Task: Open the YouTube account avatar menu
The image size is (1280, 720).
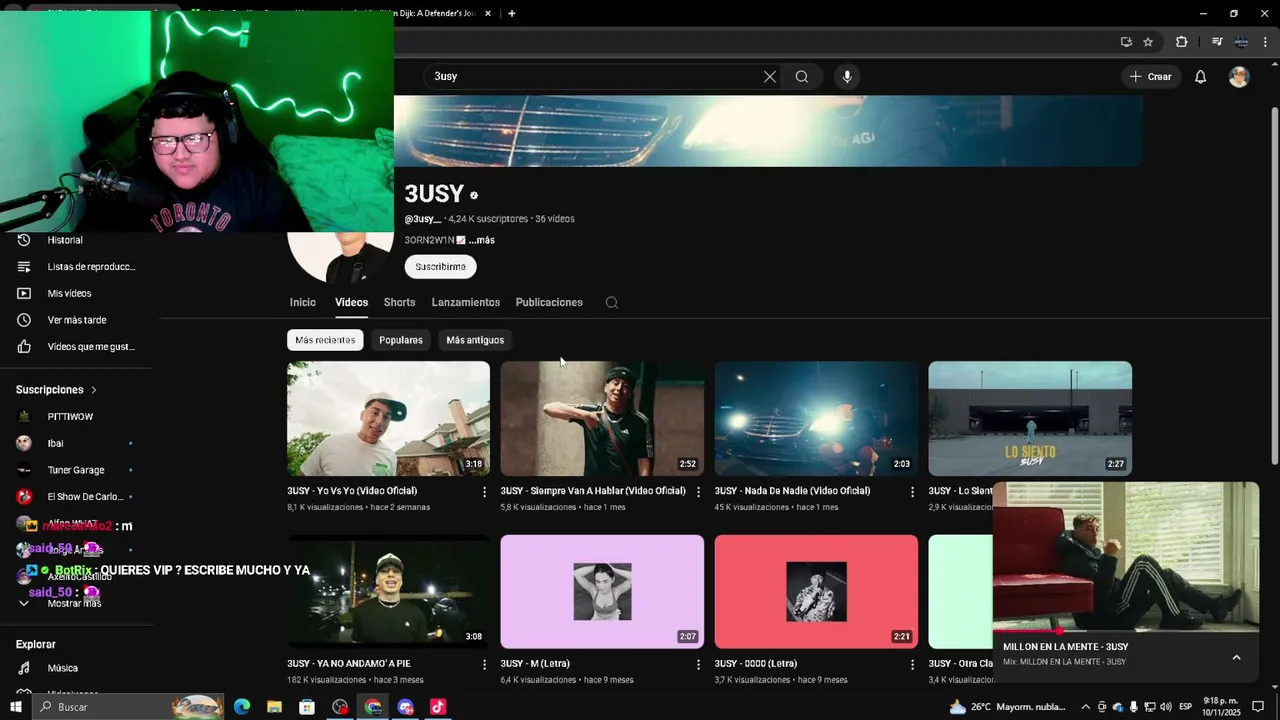Action: click(x=1239, y=77)
